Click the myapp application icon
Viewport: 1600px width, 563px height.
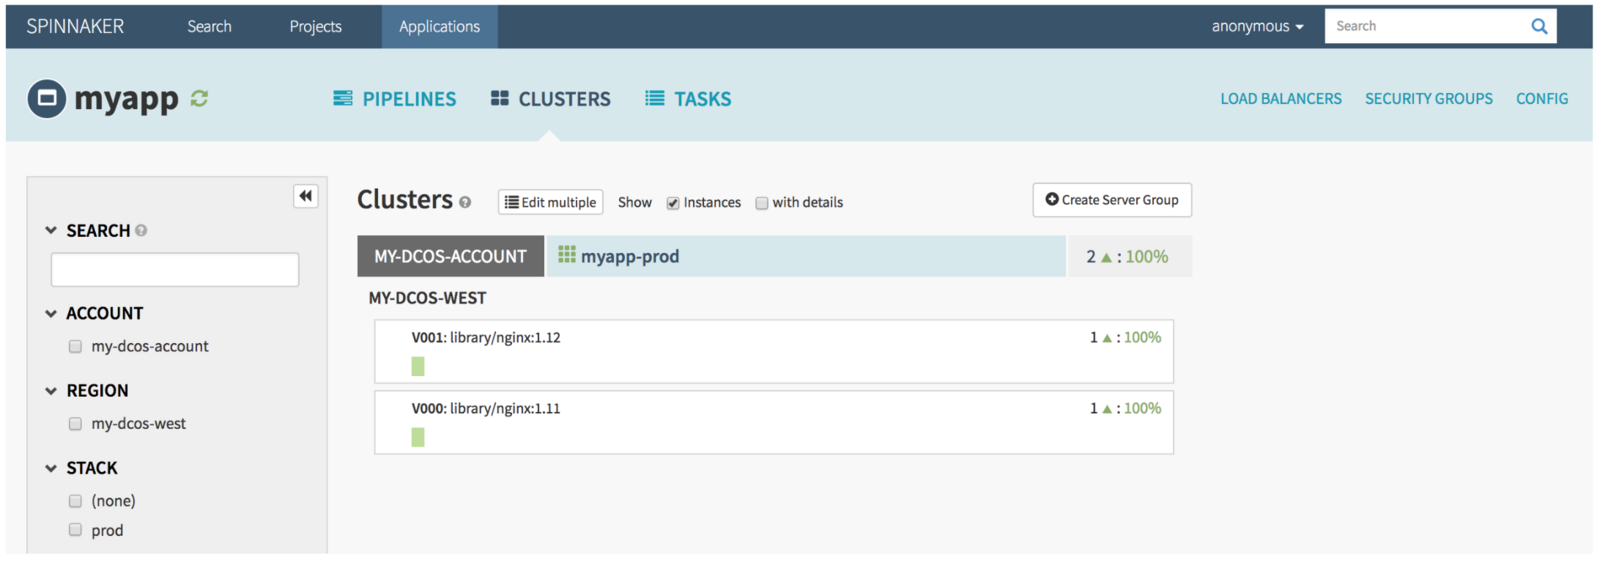point(47,98)
